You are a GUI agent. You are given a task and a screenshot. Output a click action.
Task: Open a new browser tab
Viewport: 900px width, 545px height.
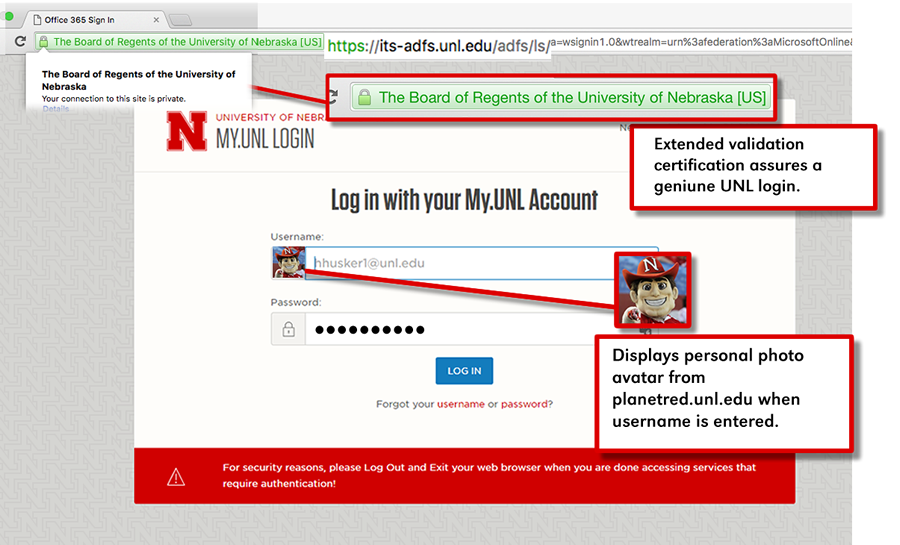click(x=180, y=20)
